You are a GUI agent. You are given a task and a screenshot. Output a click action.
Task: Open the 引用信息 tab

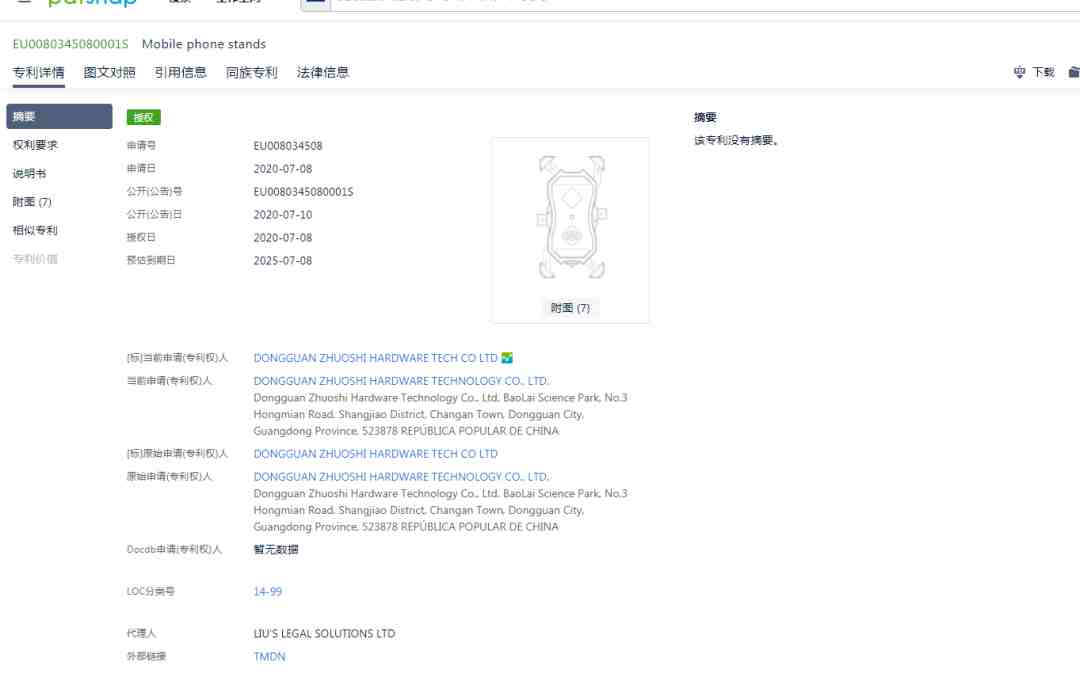coord(180,72)
